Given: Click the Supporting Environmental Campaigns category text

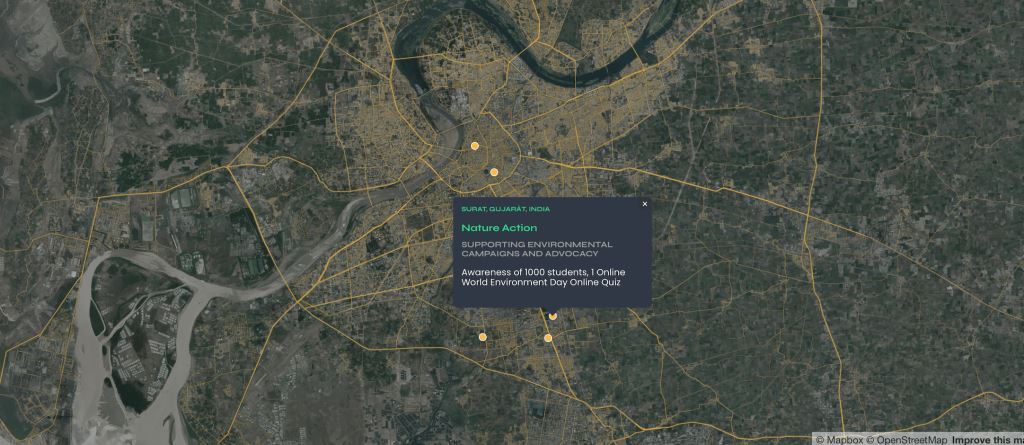Looking at the screenshot, I should pyautogui.click(x=536, y=248).
